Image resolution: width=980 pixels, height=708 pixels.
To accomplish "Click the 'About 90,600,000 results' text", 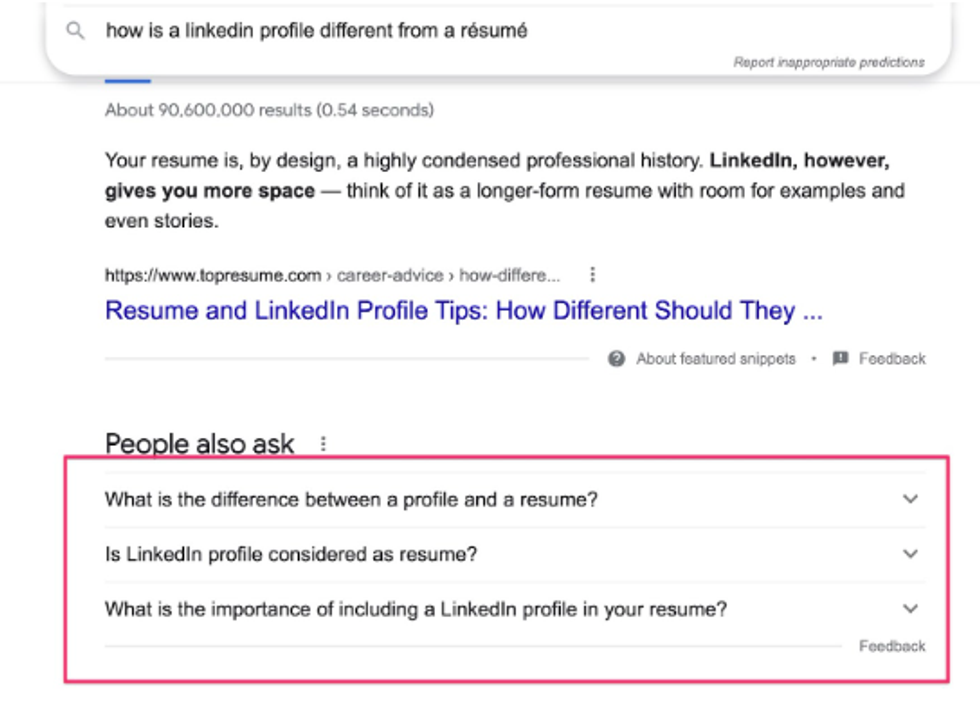I will (269, 110).
